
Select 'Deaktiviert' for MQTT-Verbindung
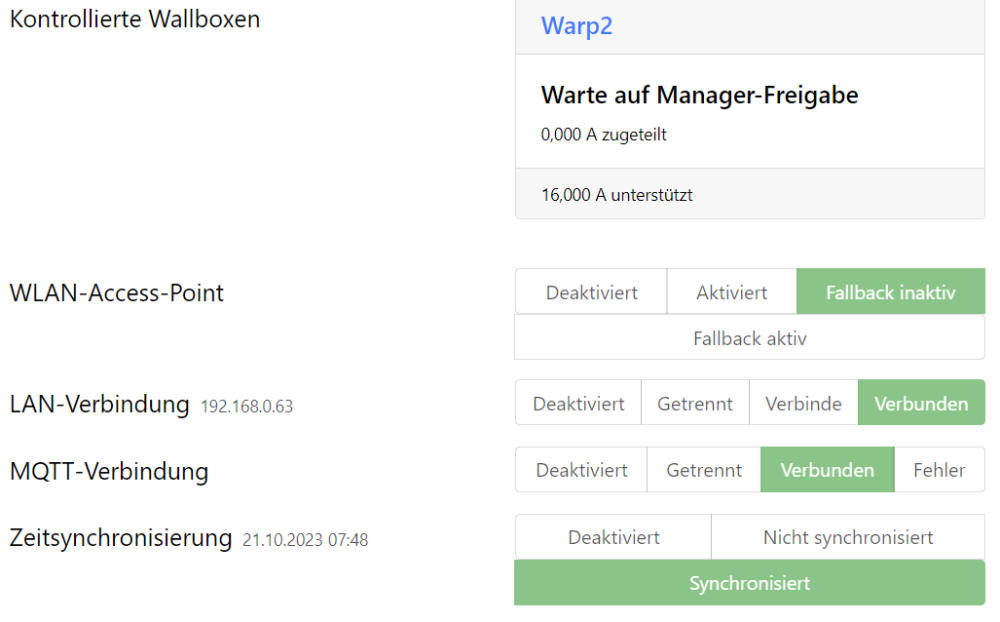(581, 470)
